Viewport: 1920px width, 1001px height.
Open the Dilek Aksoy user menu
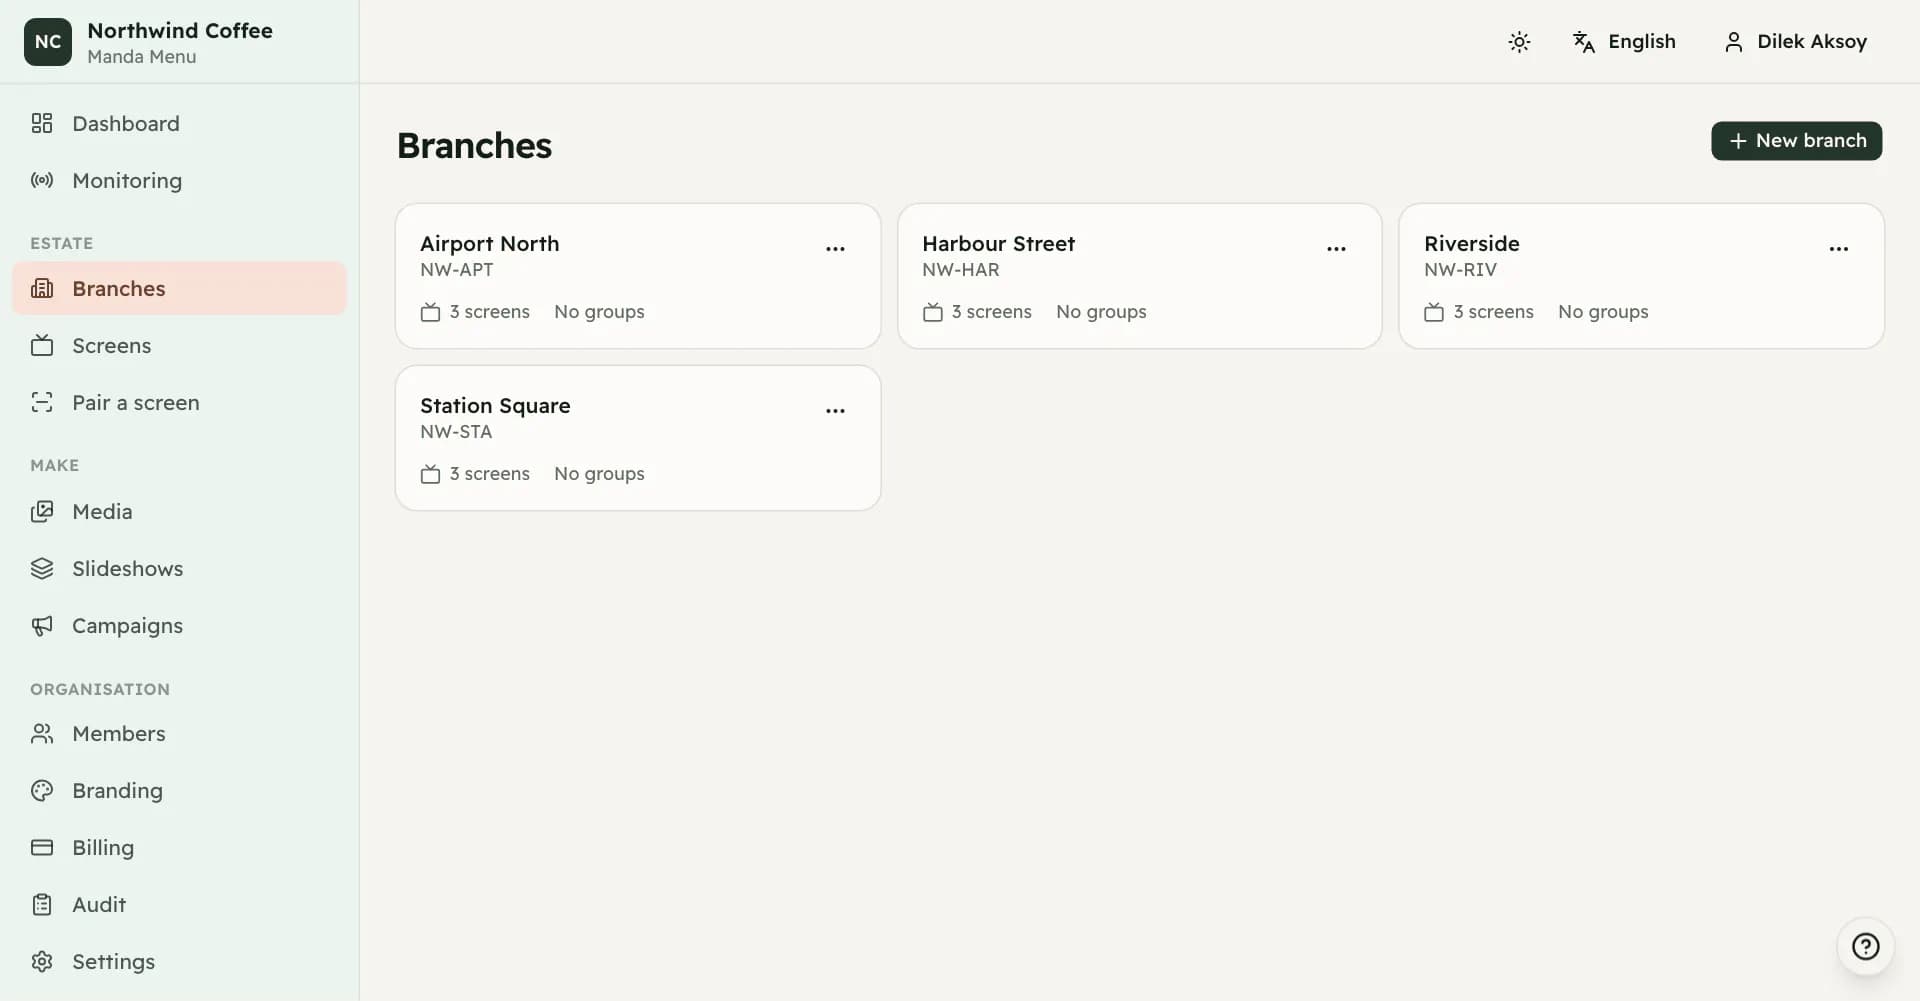[1796, 42]
